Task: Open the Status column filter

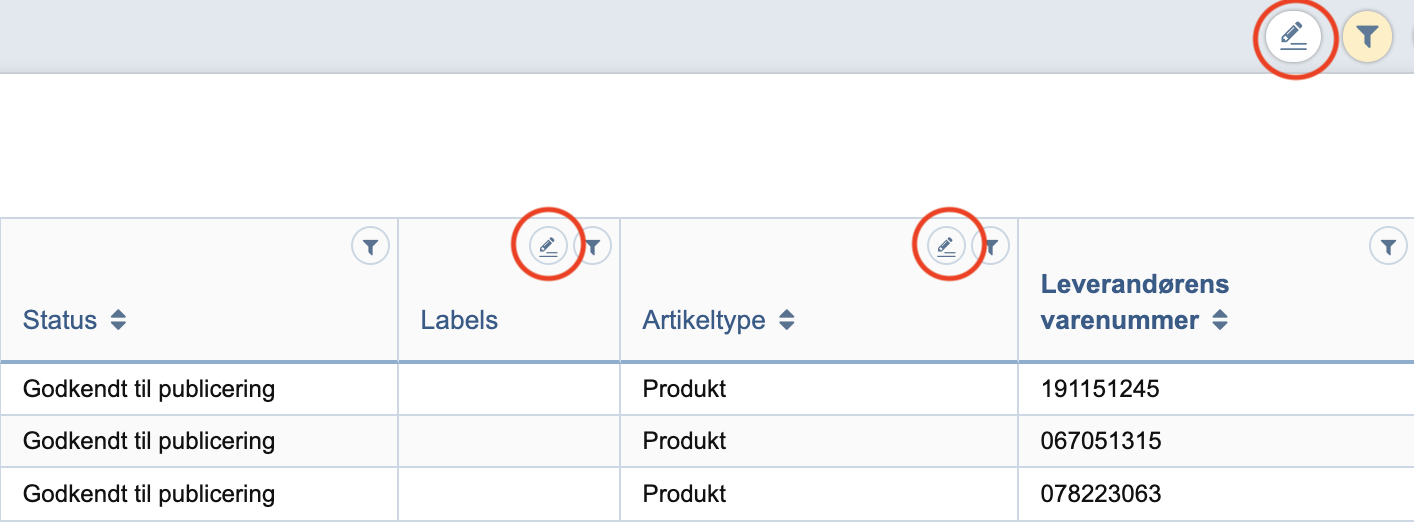Action: point(370,245)
